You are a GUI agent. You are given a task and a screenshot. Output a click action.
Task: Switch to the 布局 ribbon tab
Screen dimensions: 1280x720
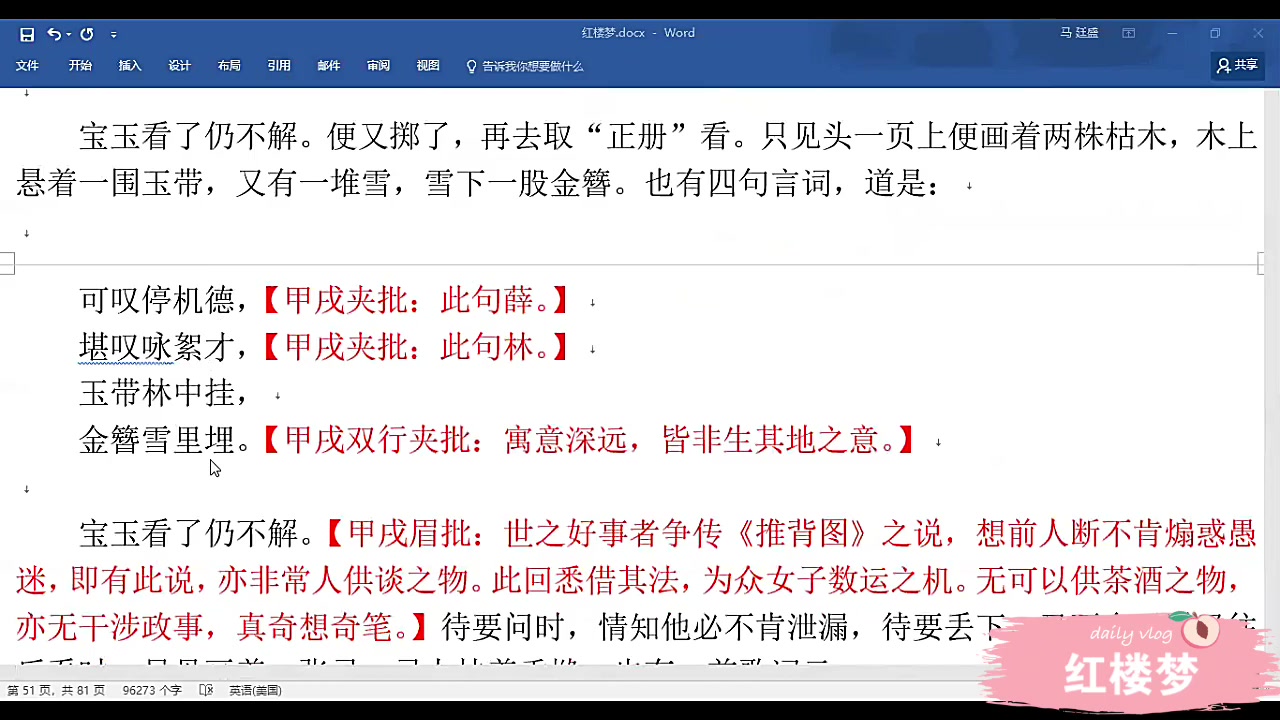pos(229,66)
